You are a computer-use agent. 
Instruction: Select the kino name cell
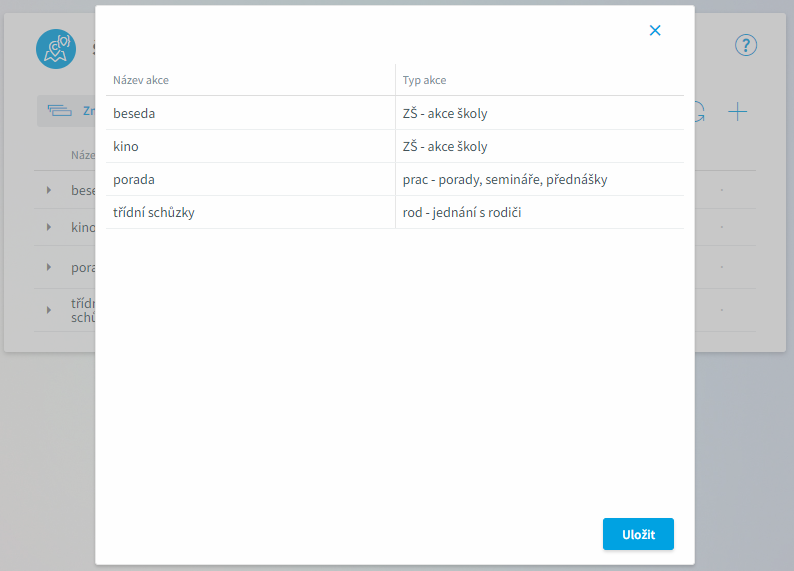click(250, 146)
